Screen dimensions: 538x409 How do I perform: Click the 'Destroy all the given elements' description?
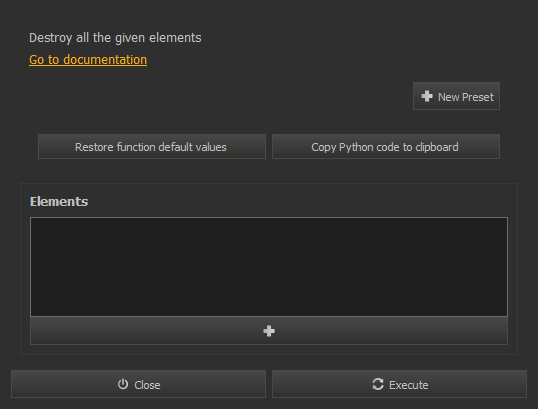coord(115,38)
